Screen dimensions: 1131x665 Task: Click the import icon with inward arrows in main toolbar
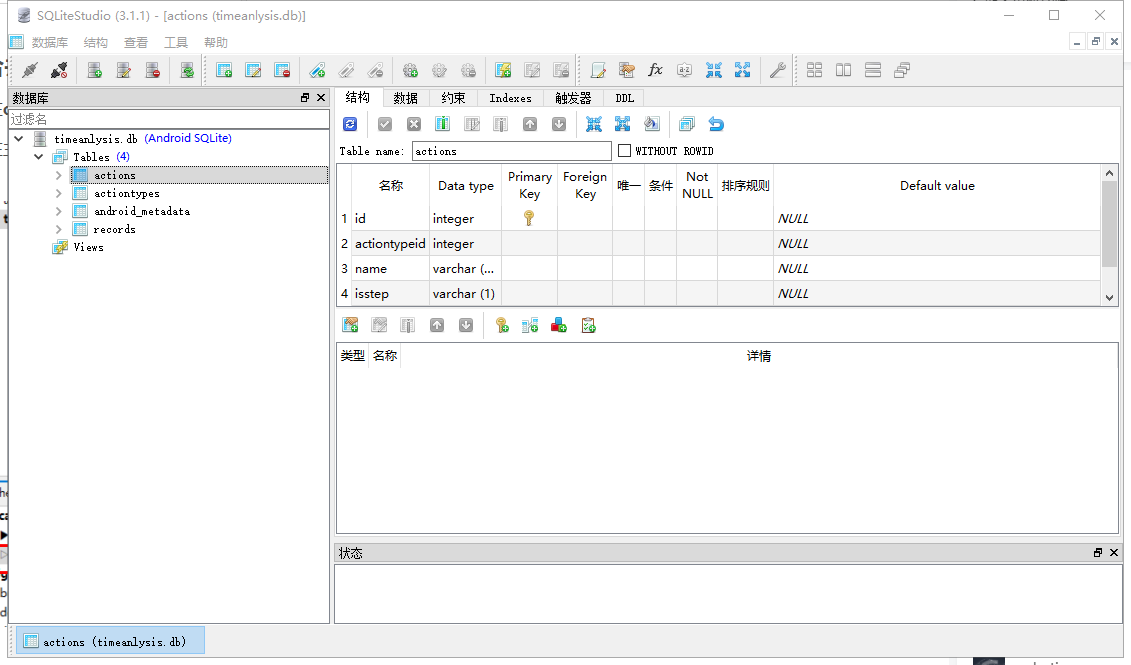[713, 70]
